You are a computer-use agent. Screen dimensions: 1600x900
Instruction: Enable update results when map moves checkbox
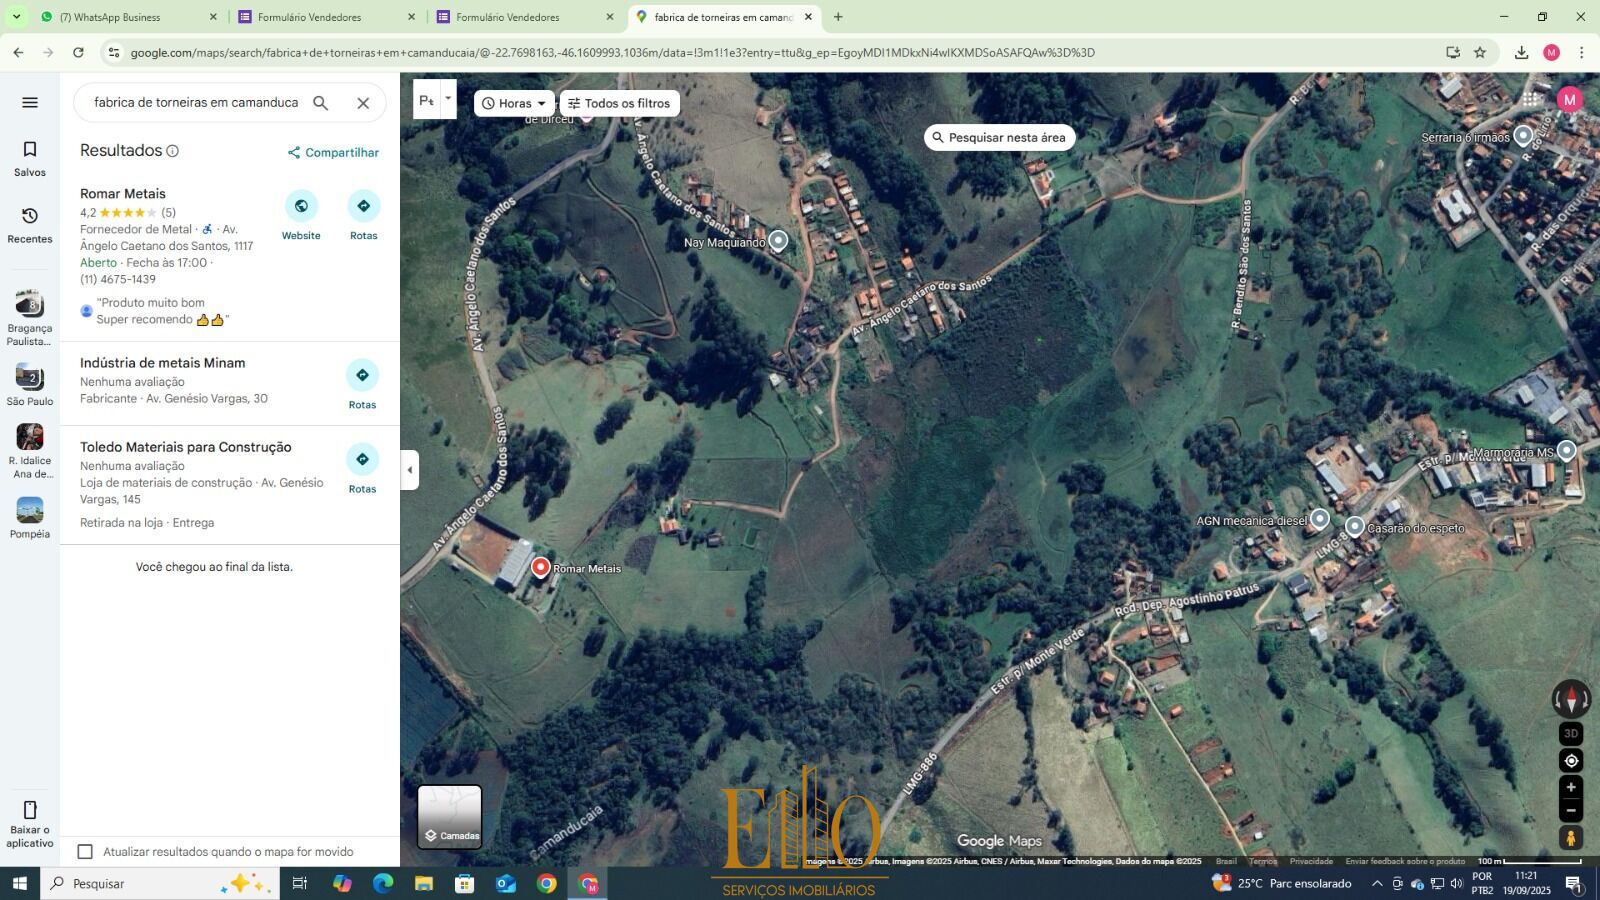85,852
